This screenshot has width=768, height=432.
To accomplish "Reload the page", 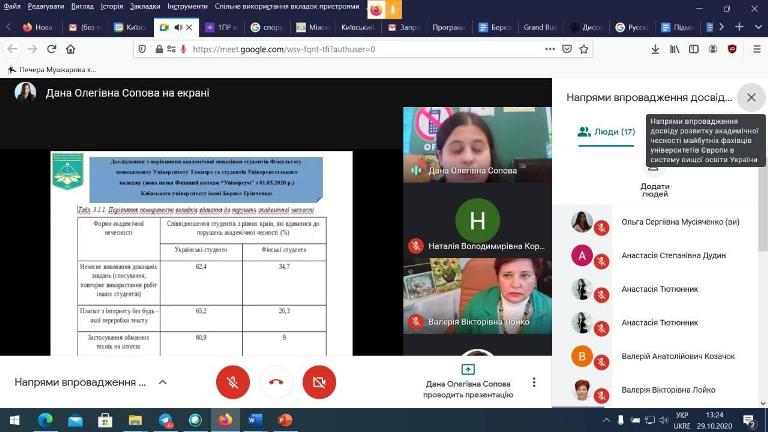I will (51, 49).
